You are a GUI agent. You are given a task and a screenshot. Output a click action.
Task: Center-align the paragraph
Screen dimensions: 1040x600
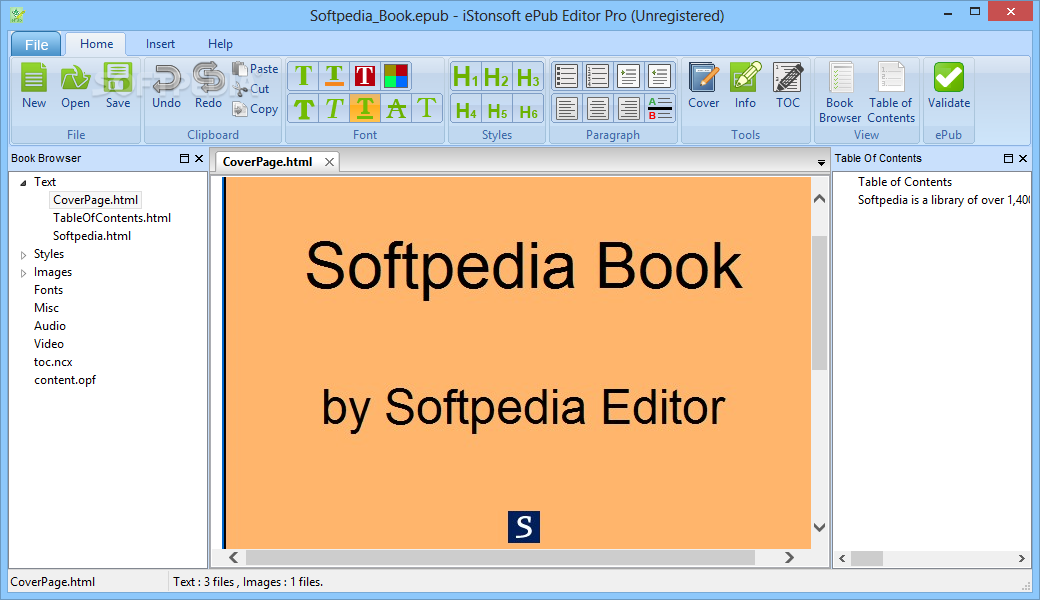[x=598, y=108]
